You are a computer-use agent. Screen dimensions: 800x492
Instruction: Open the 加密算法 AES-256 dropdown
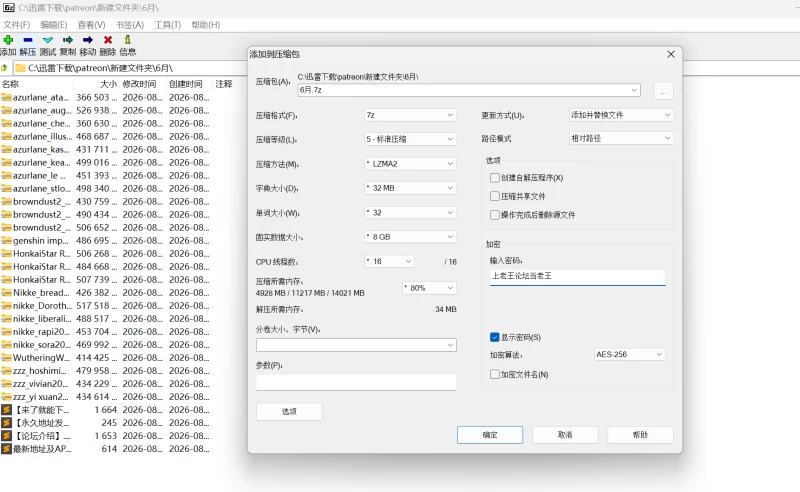point(630,354)
